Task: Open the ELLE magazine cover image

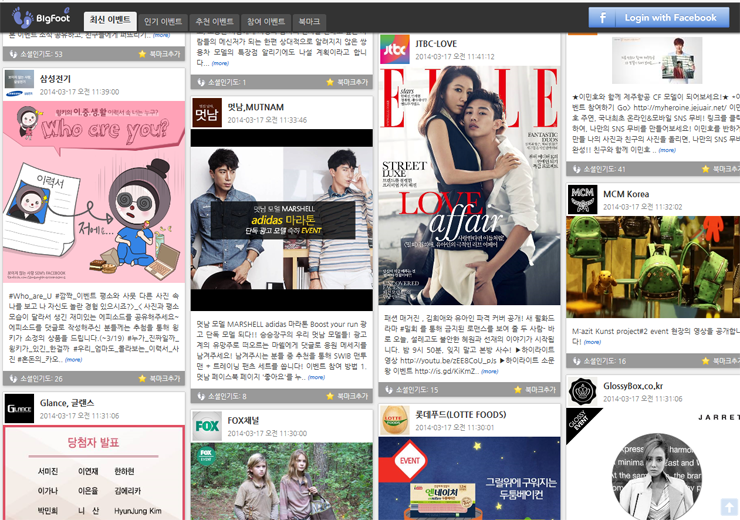Action: [x=470, y=185]
